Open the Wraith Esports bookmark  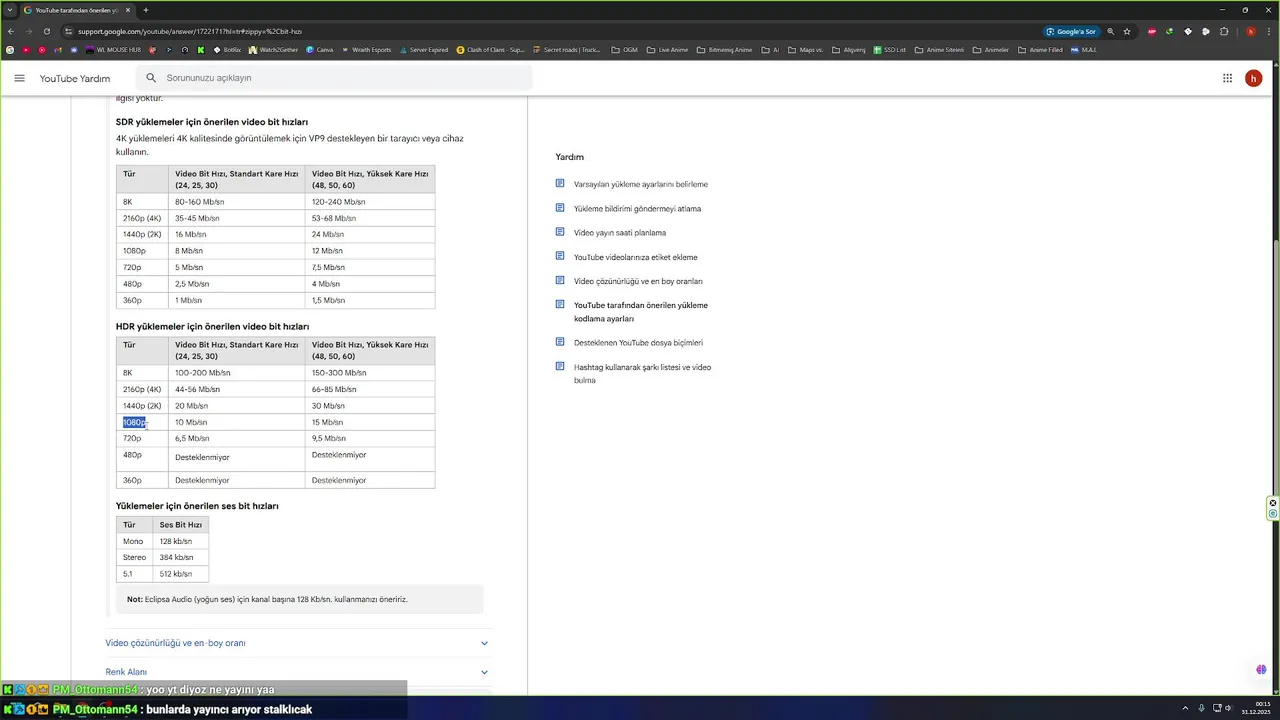click(x=366, y=49)
